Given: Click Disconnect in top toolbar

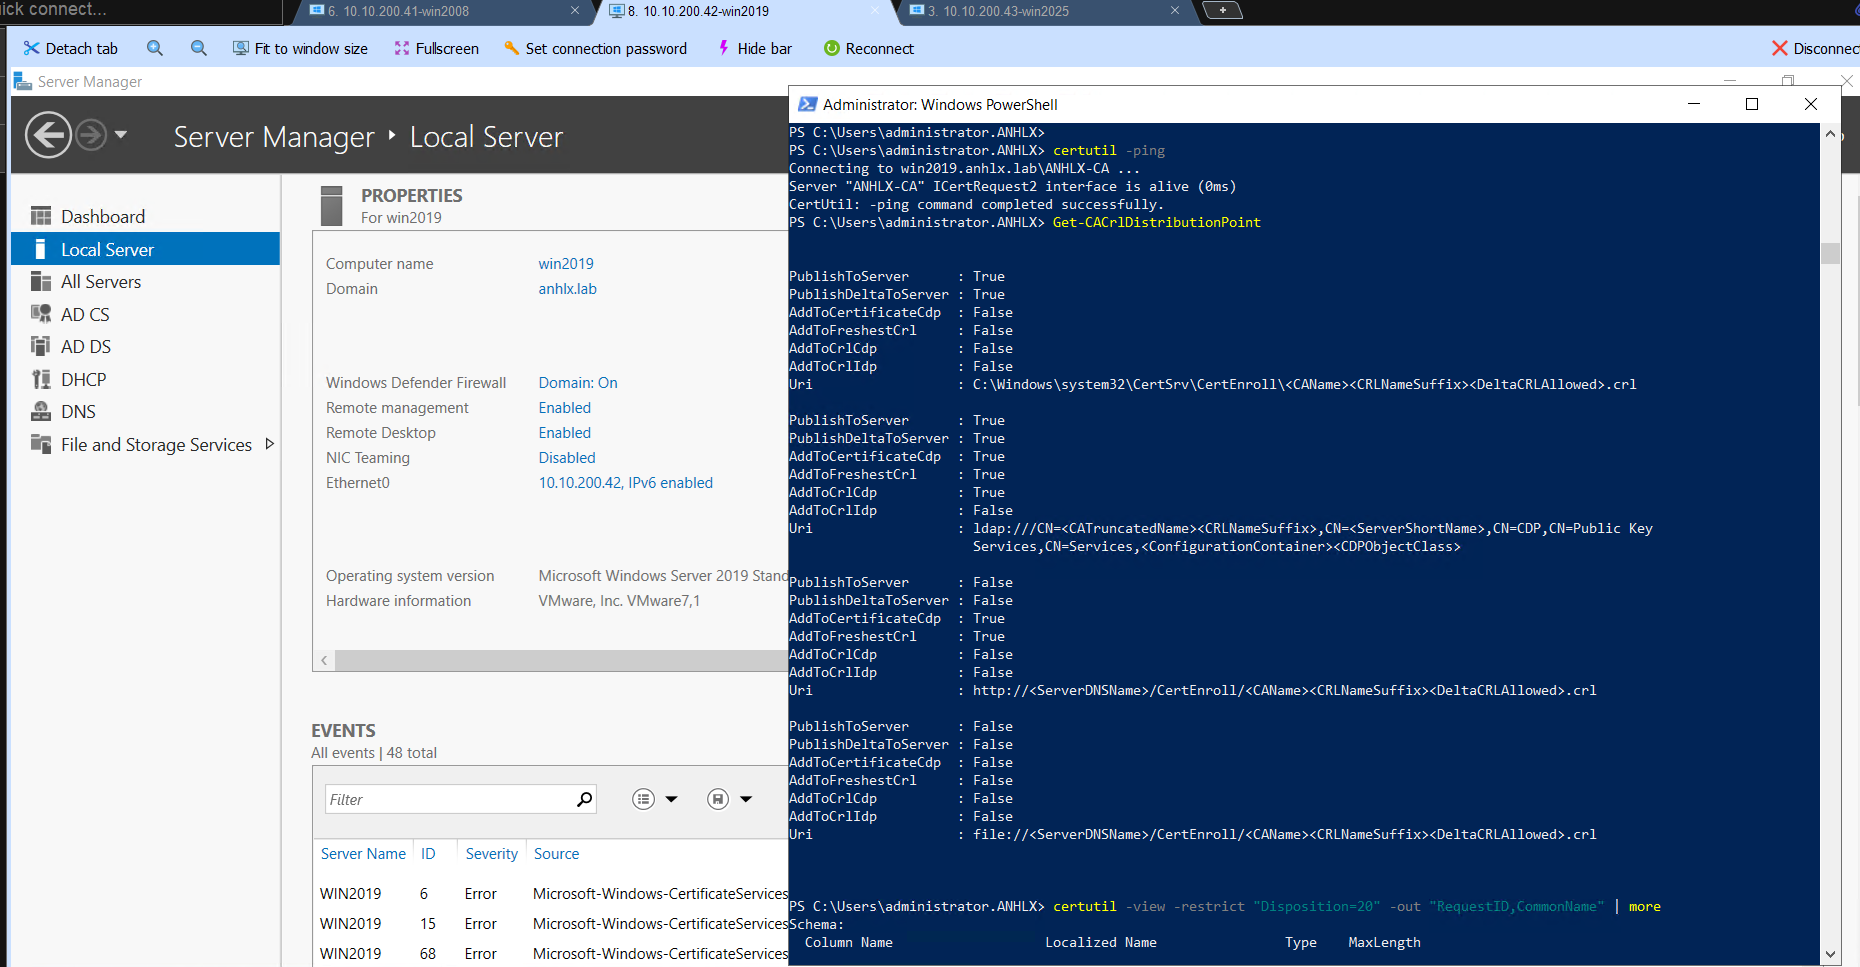Looking at the screenshot, I should tap(1815, 48).
